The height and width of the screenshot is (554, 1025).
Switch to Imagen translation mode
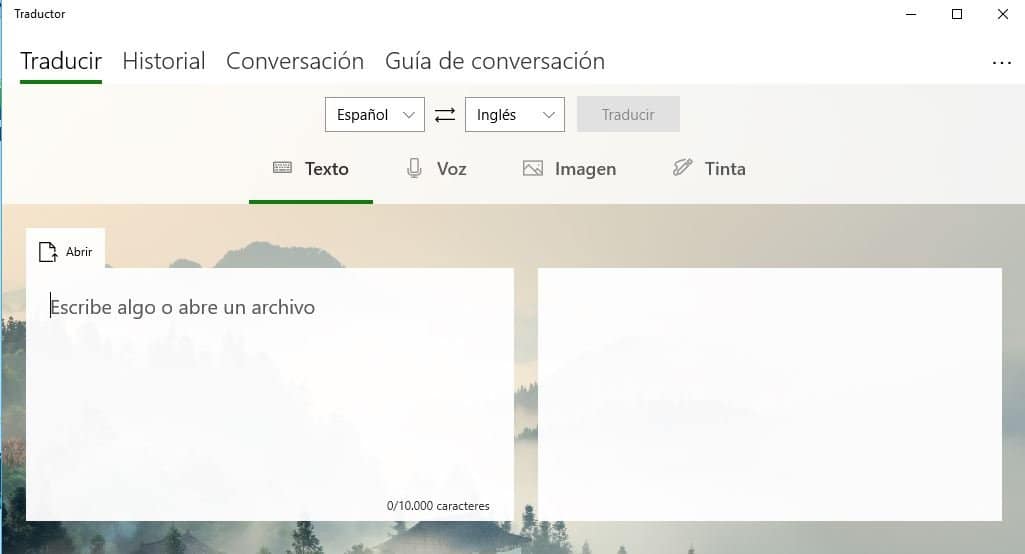pos(569,169)
